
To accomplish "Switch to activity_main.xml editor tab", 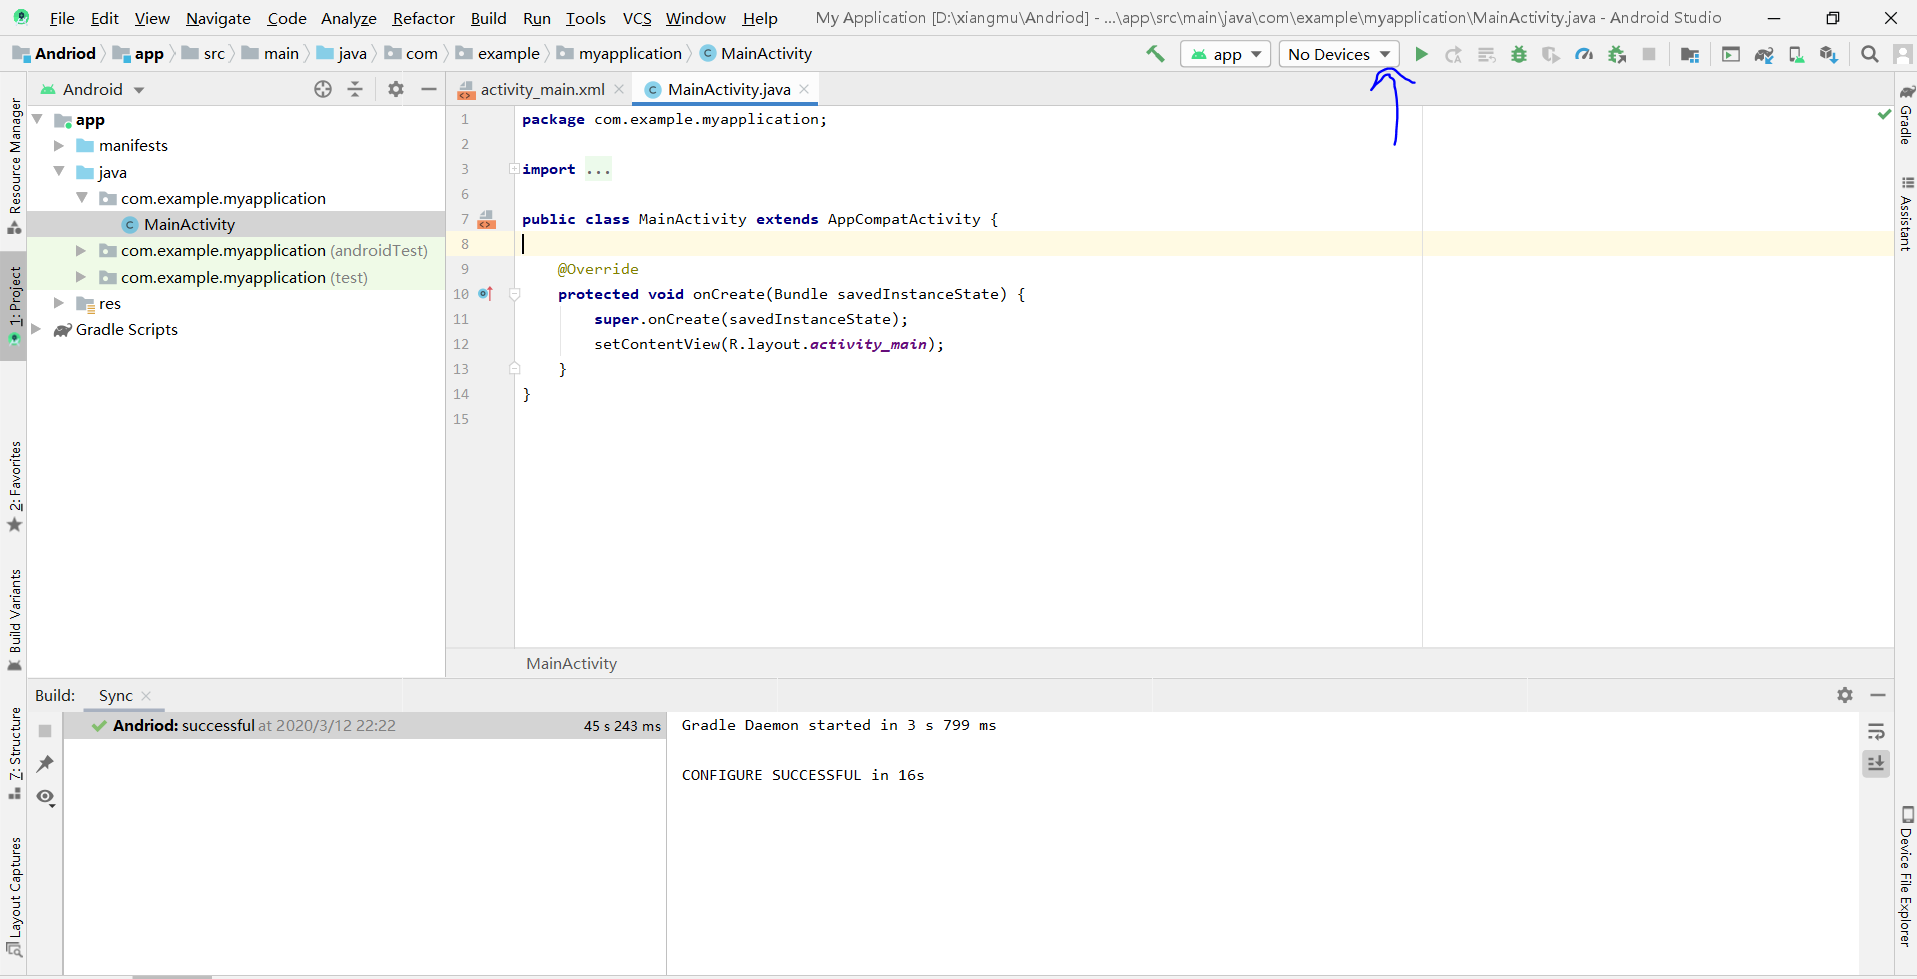I will coord(541,89).
